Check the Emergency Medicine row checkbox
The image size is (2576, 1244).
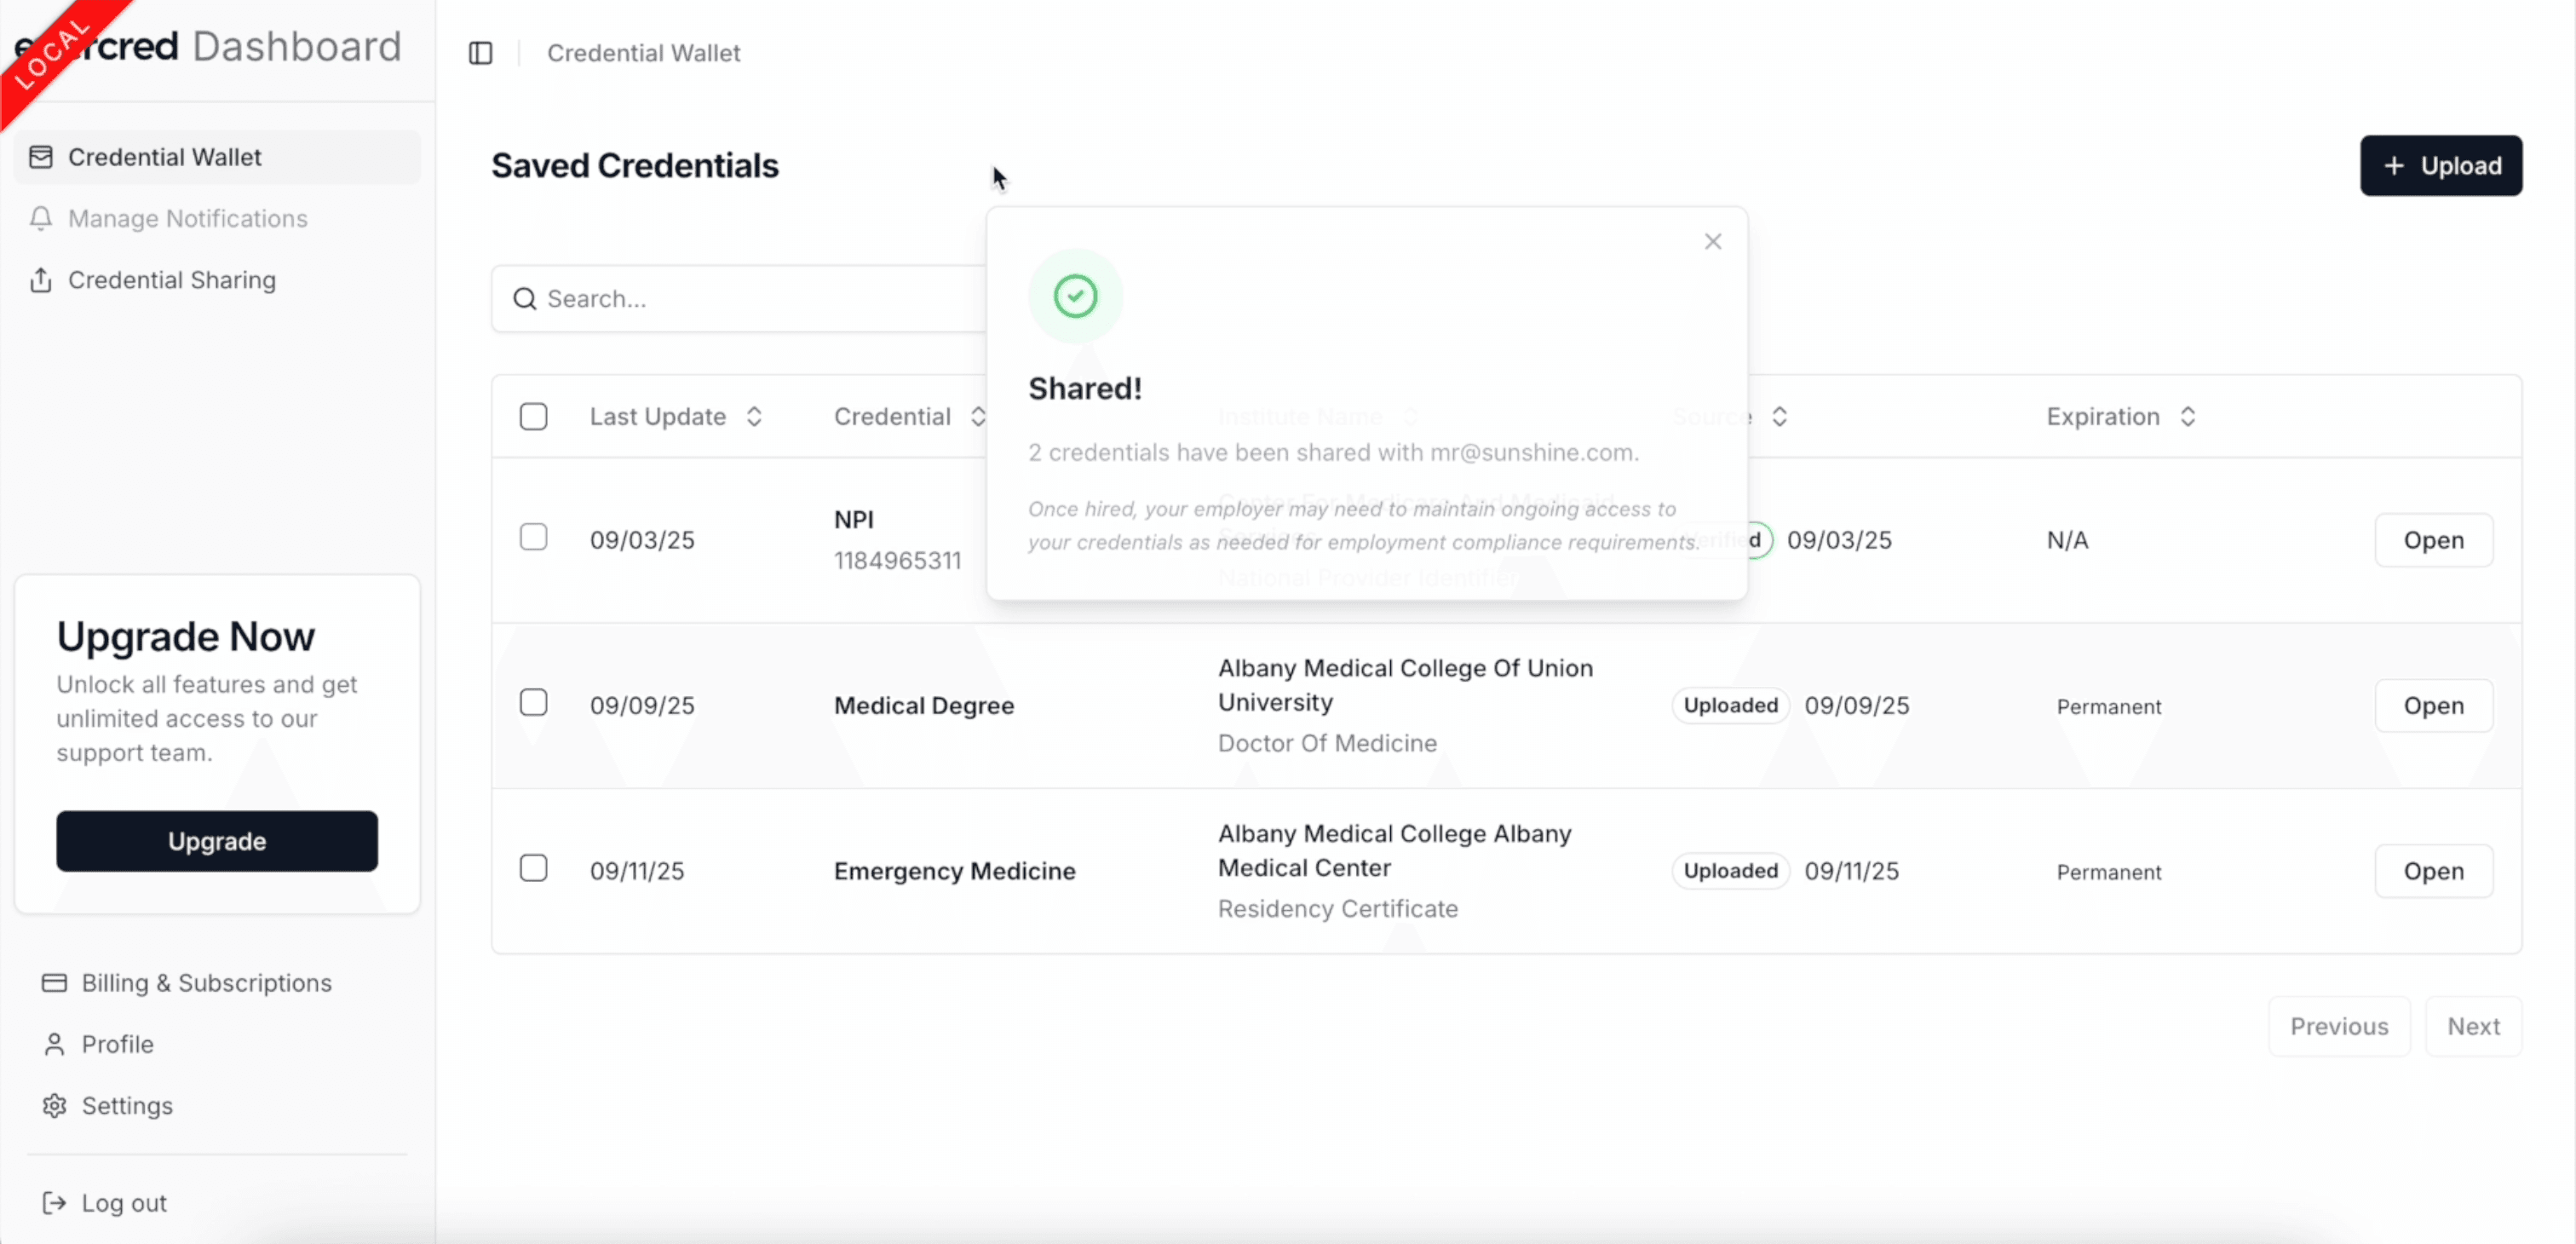click(534, 868)
